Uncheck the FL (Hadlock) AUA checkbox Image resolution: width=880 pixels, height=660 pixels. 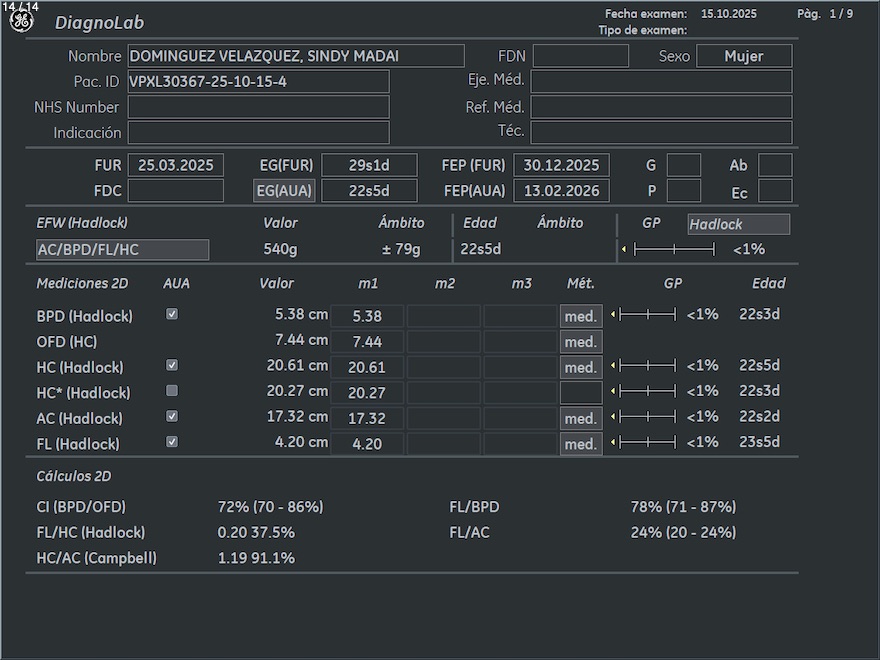click(x=172, y=441)
